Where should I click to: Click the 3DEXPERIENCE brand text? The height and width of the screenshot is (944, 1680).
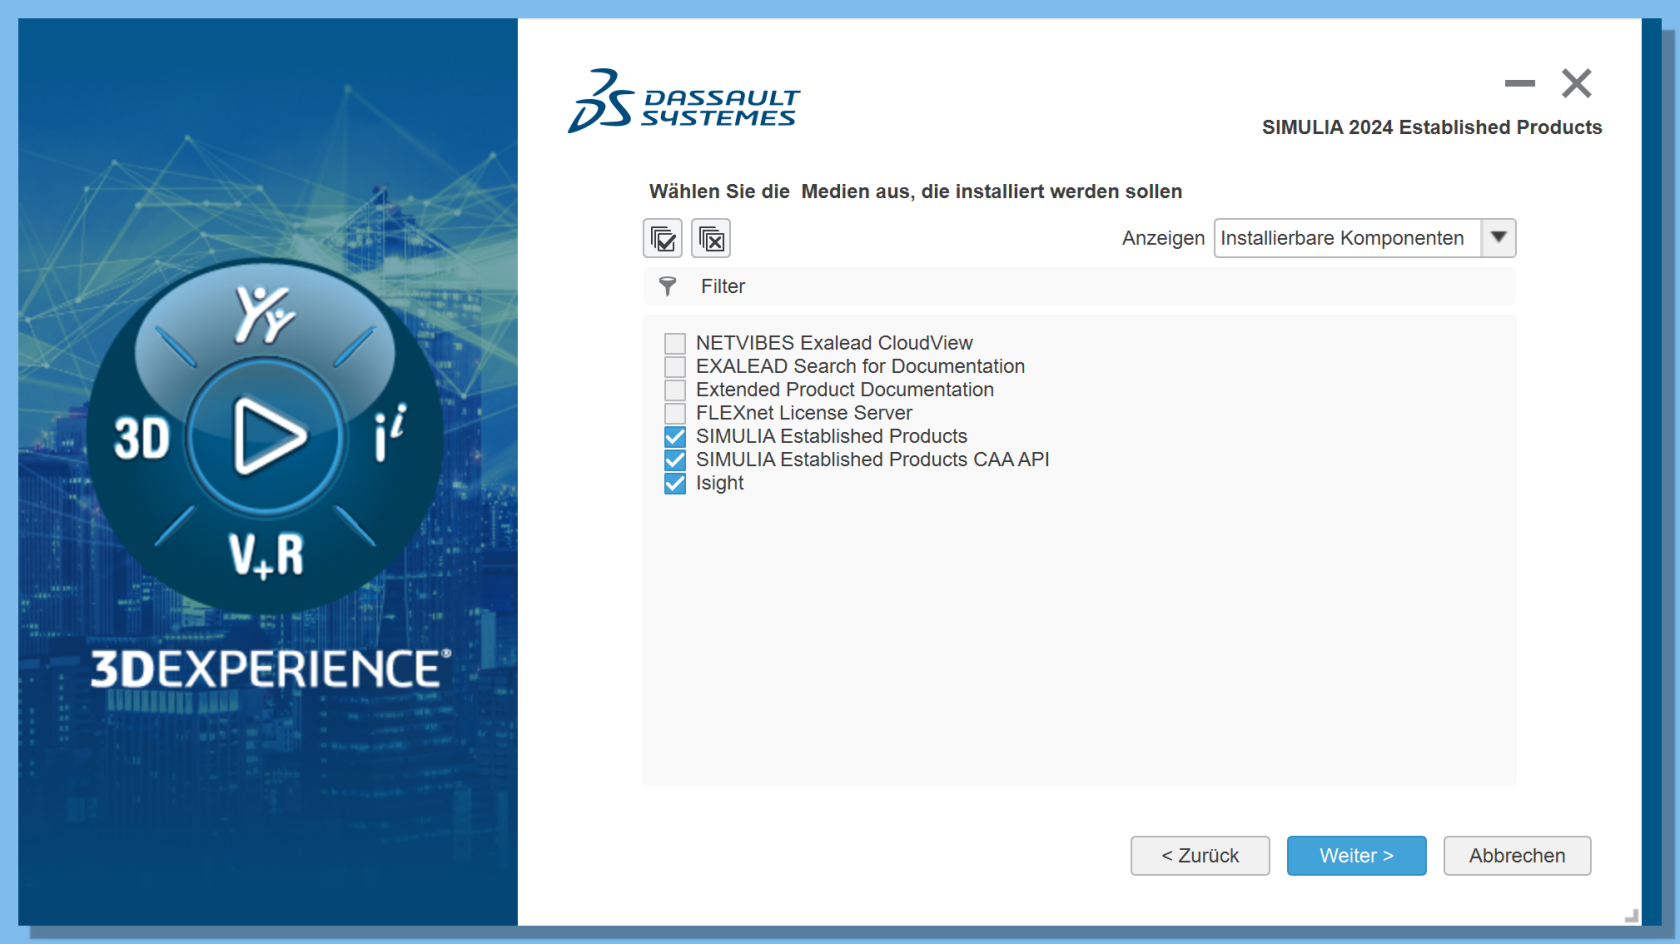270,669
